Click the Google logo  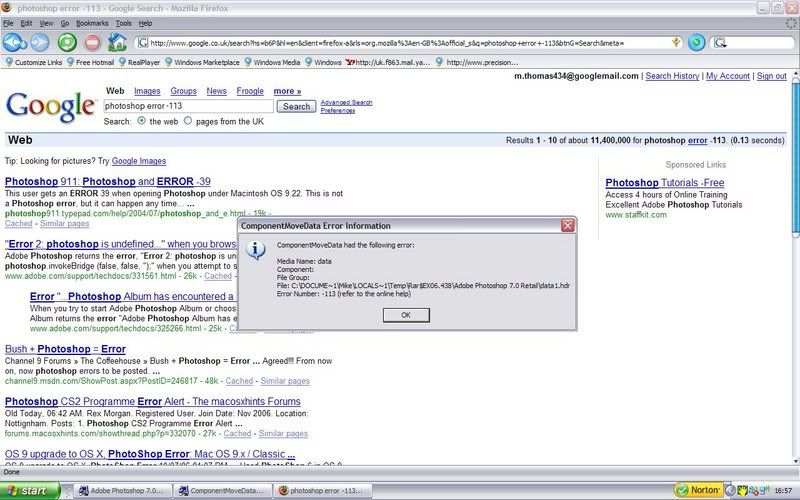[51, 106]
